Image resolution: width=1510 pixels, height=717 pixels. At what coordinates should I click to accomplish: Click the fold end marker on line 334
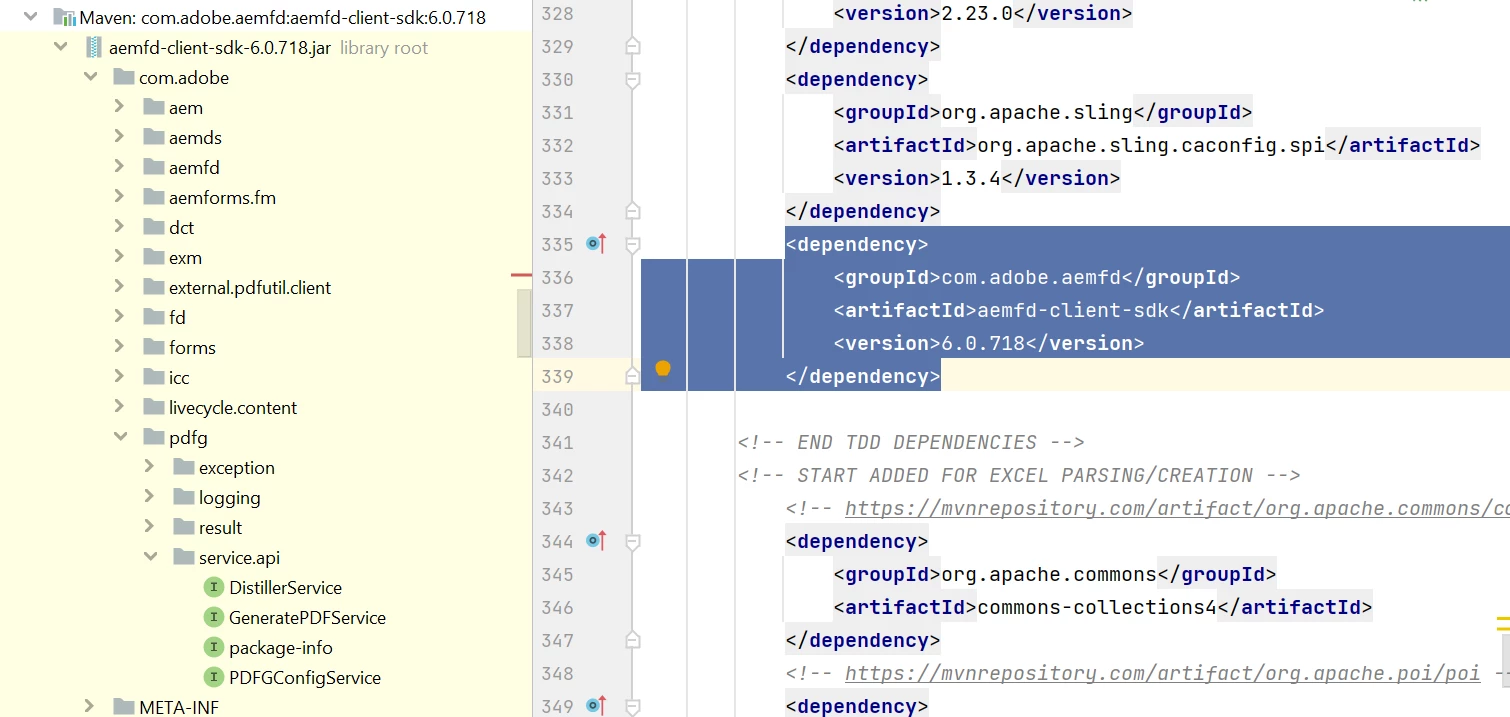632,211
